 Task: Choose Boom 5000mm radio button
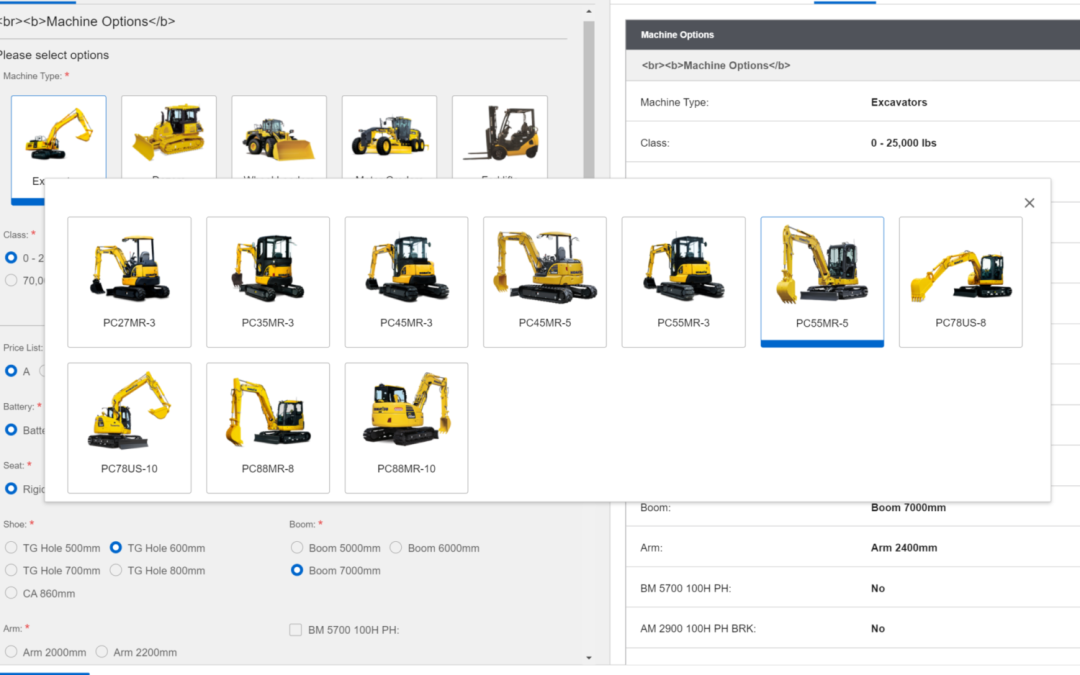(x=297, y=548)
